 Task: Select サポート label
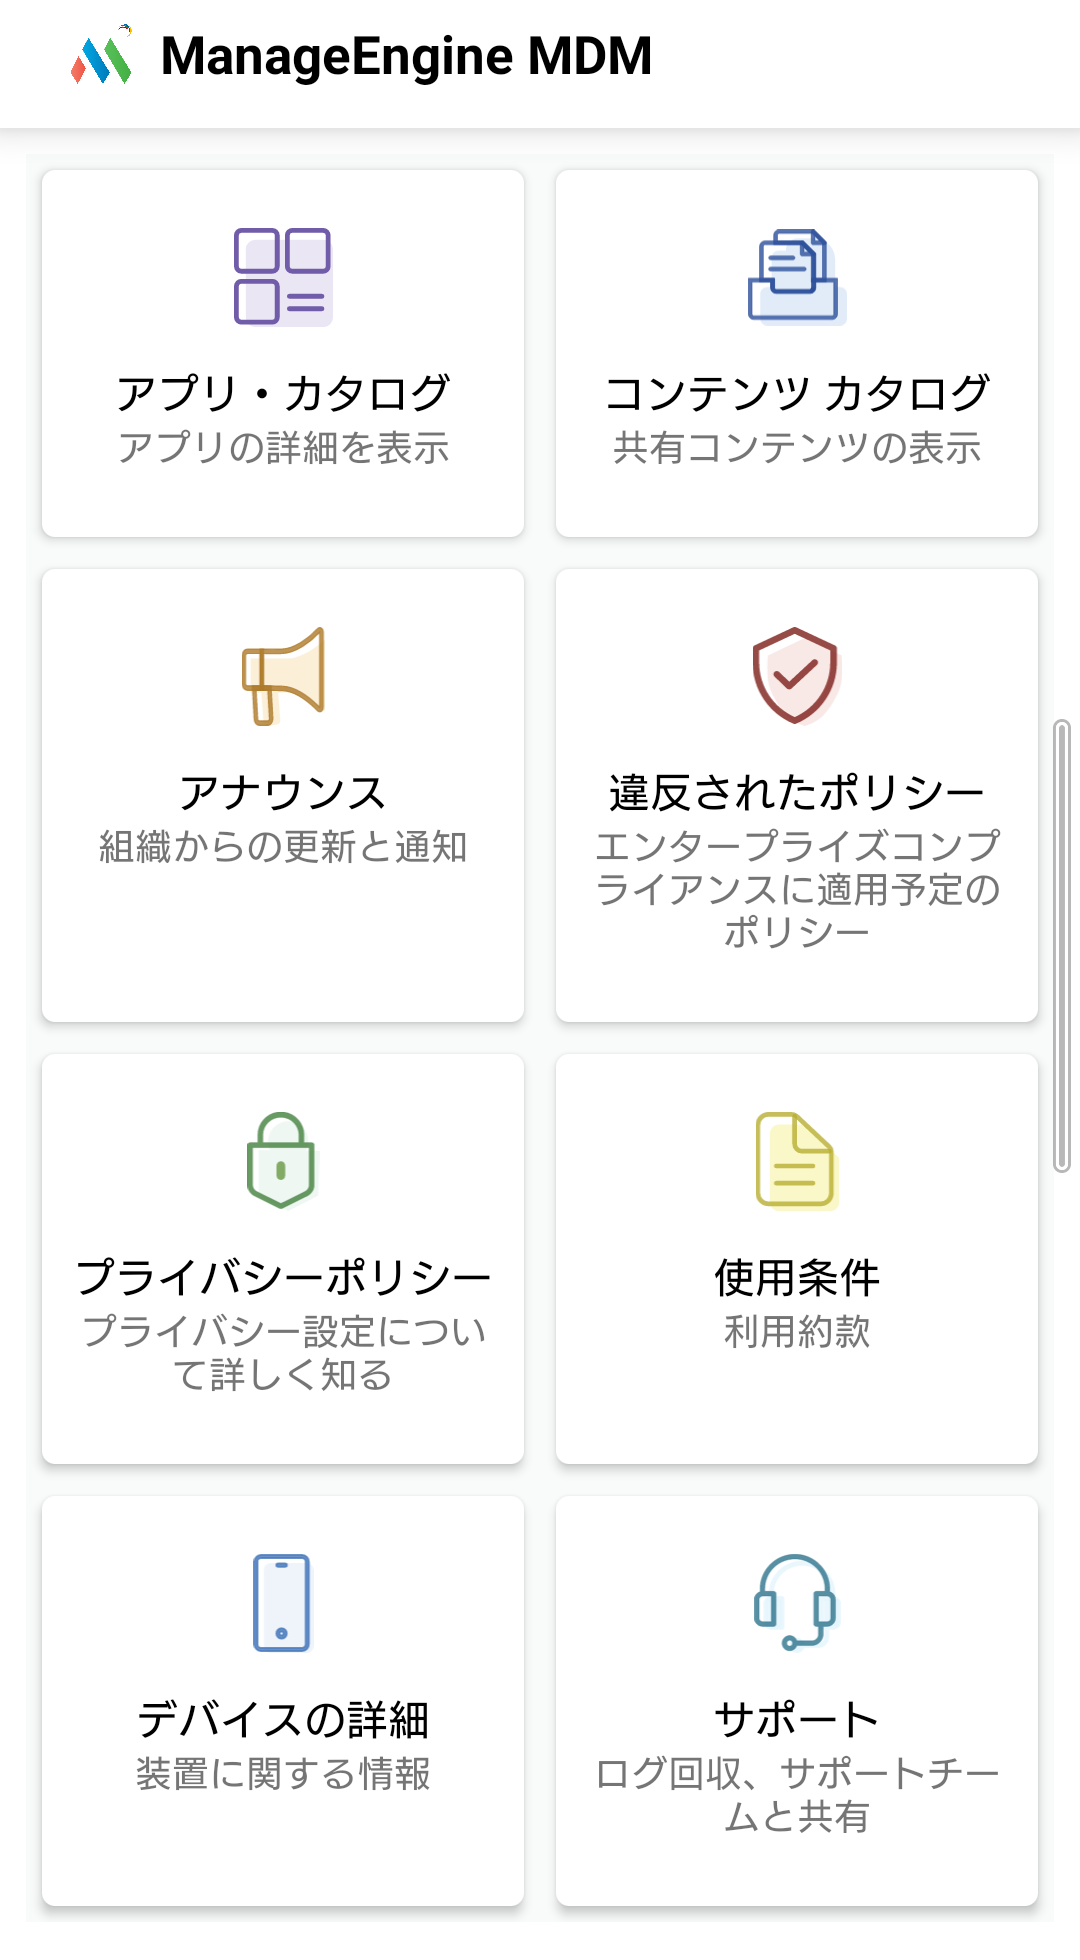797,1720
